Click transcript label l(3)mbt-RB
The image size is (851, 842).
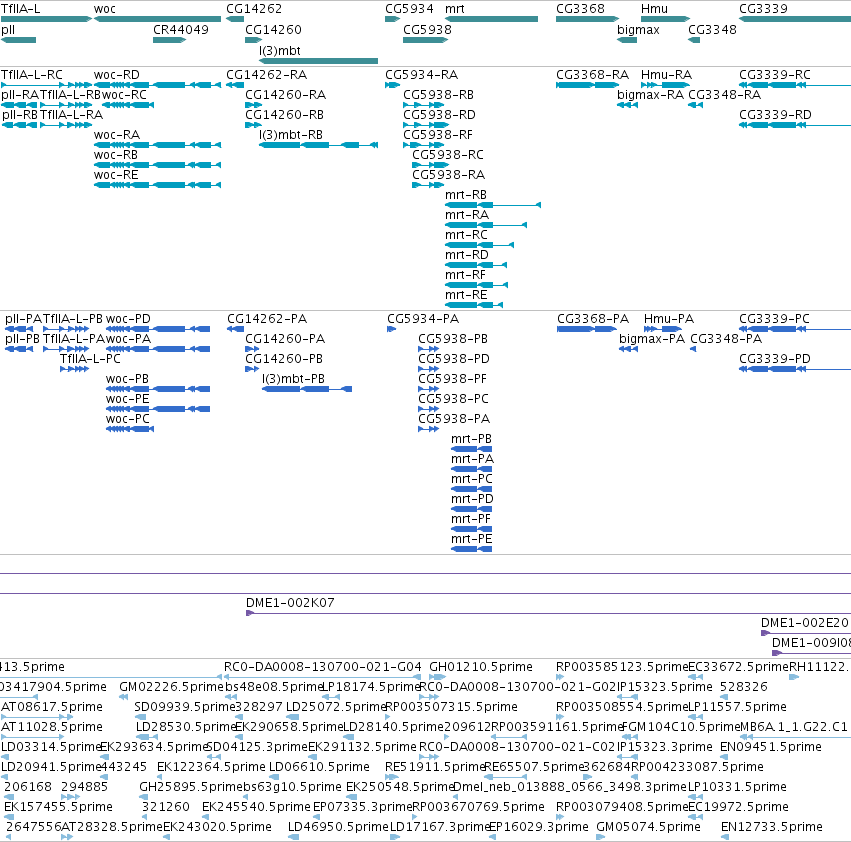(291, 135)
